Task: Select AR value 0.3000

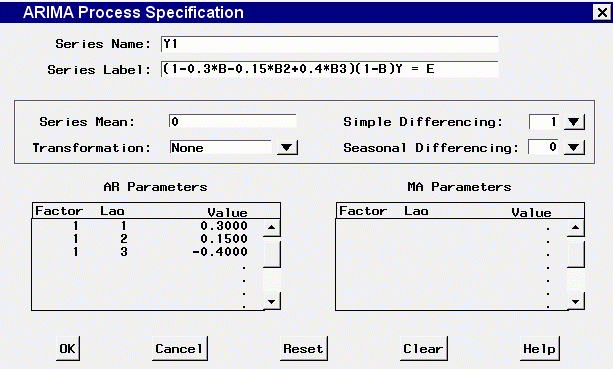Action: coord(224,226)
